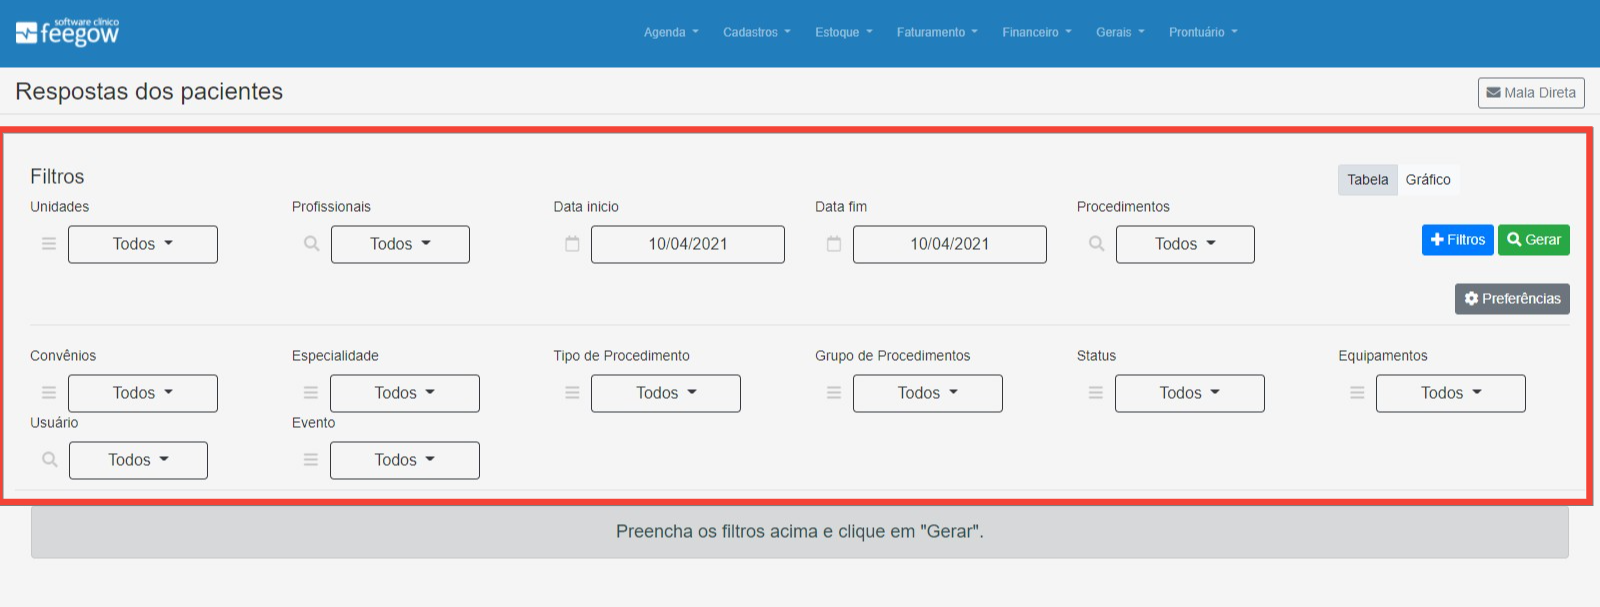Open the Faturamento menu
Screen dimensions: 1600x607
coord(937,32)
